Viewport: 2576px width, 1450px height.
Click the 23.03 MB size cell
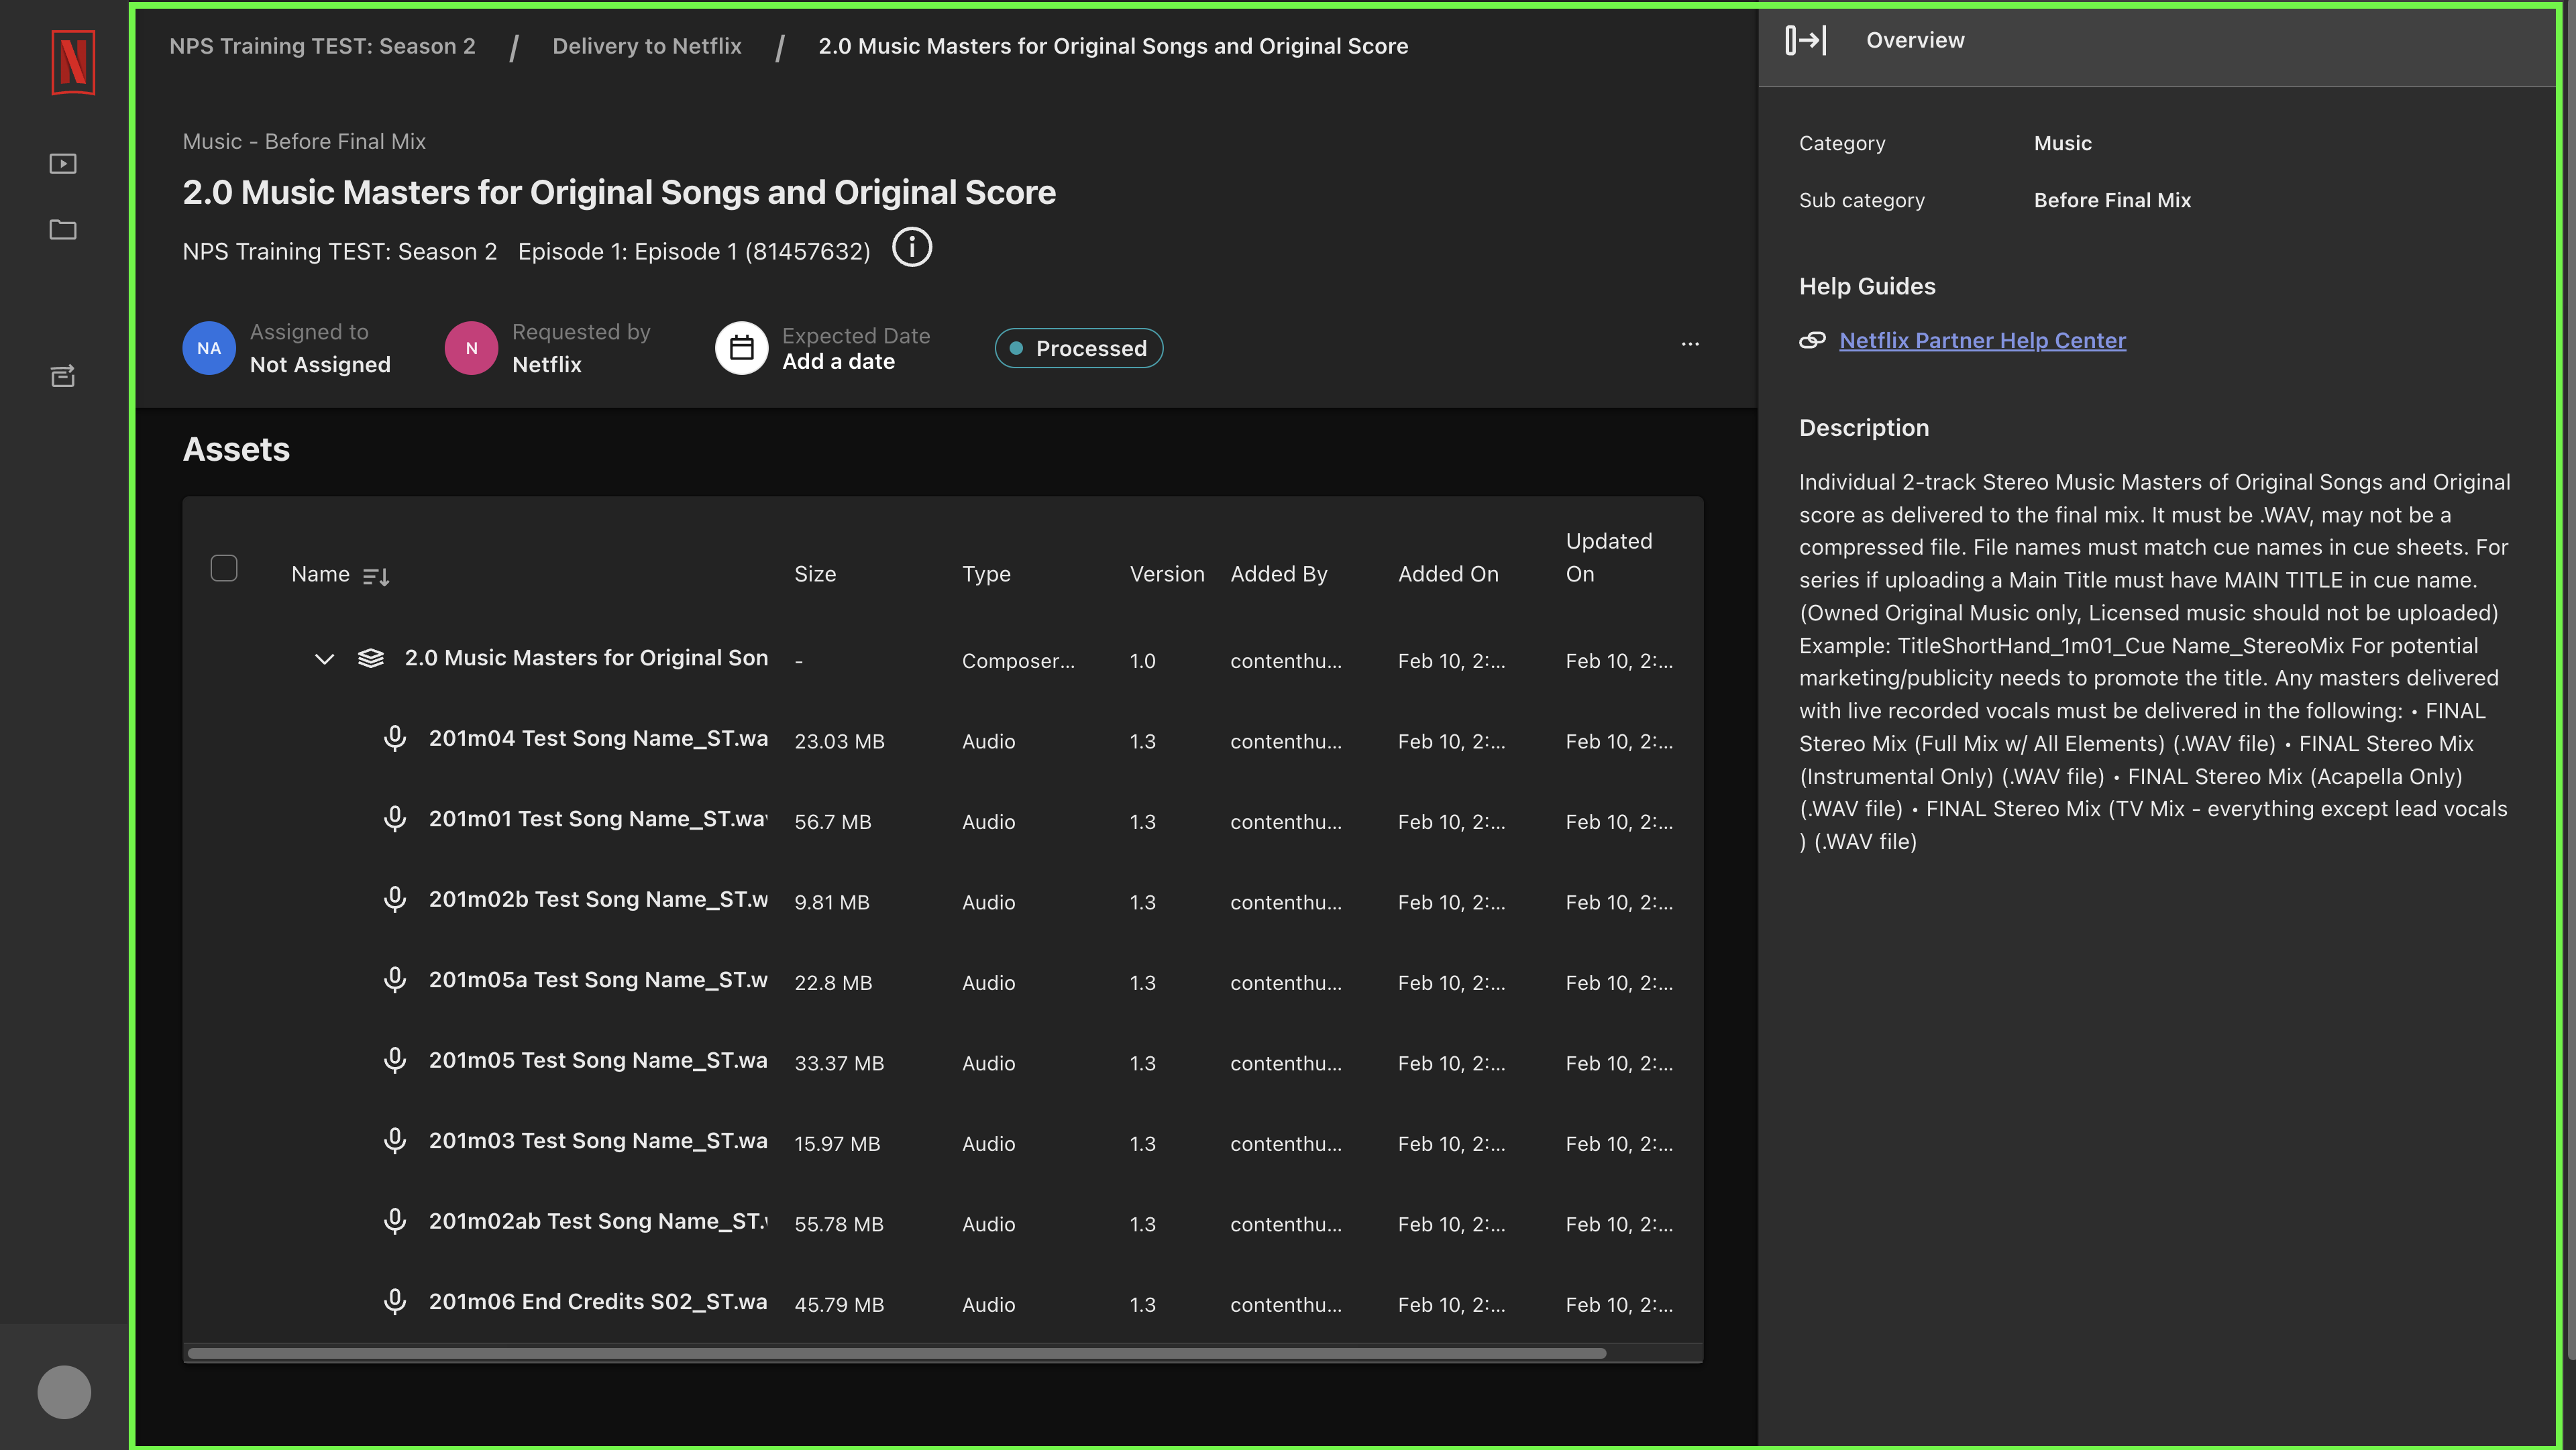[839, 741]
